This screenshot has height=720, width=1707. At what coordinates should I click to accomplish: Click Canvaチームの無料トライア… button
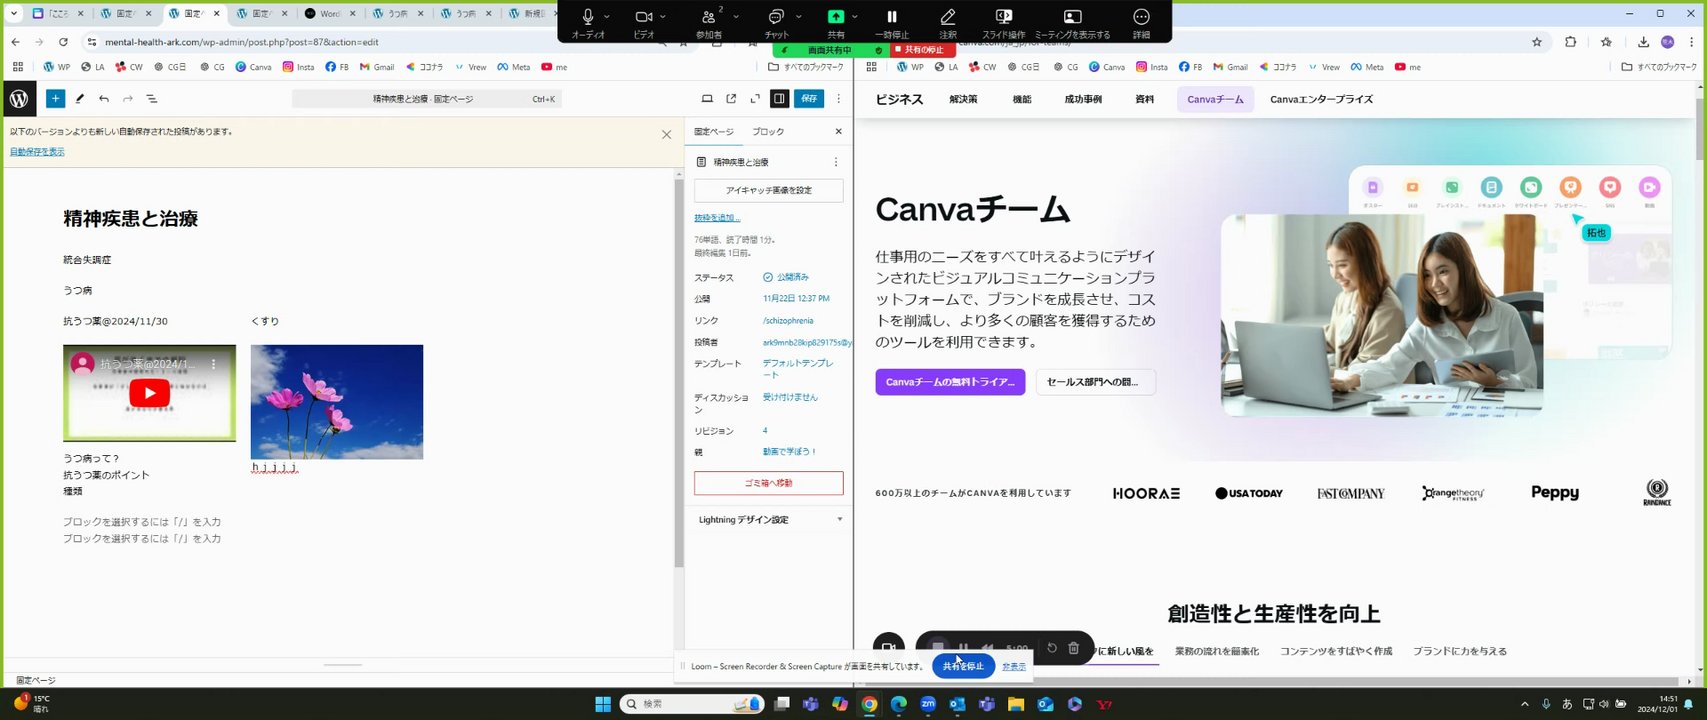pos(950,382)
